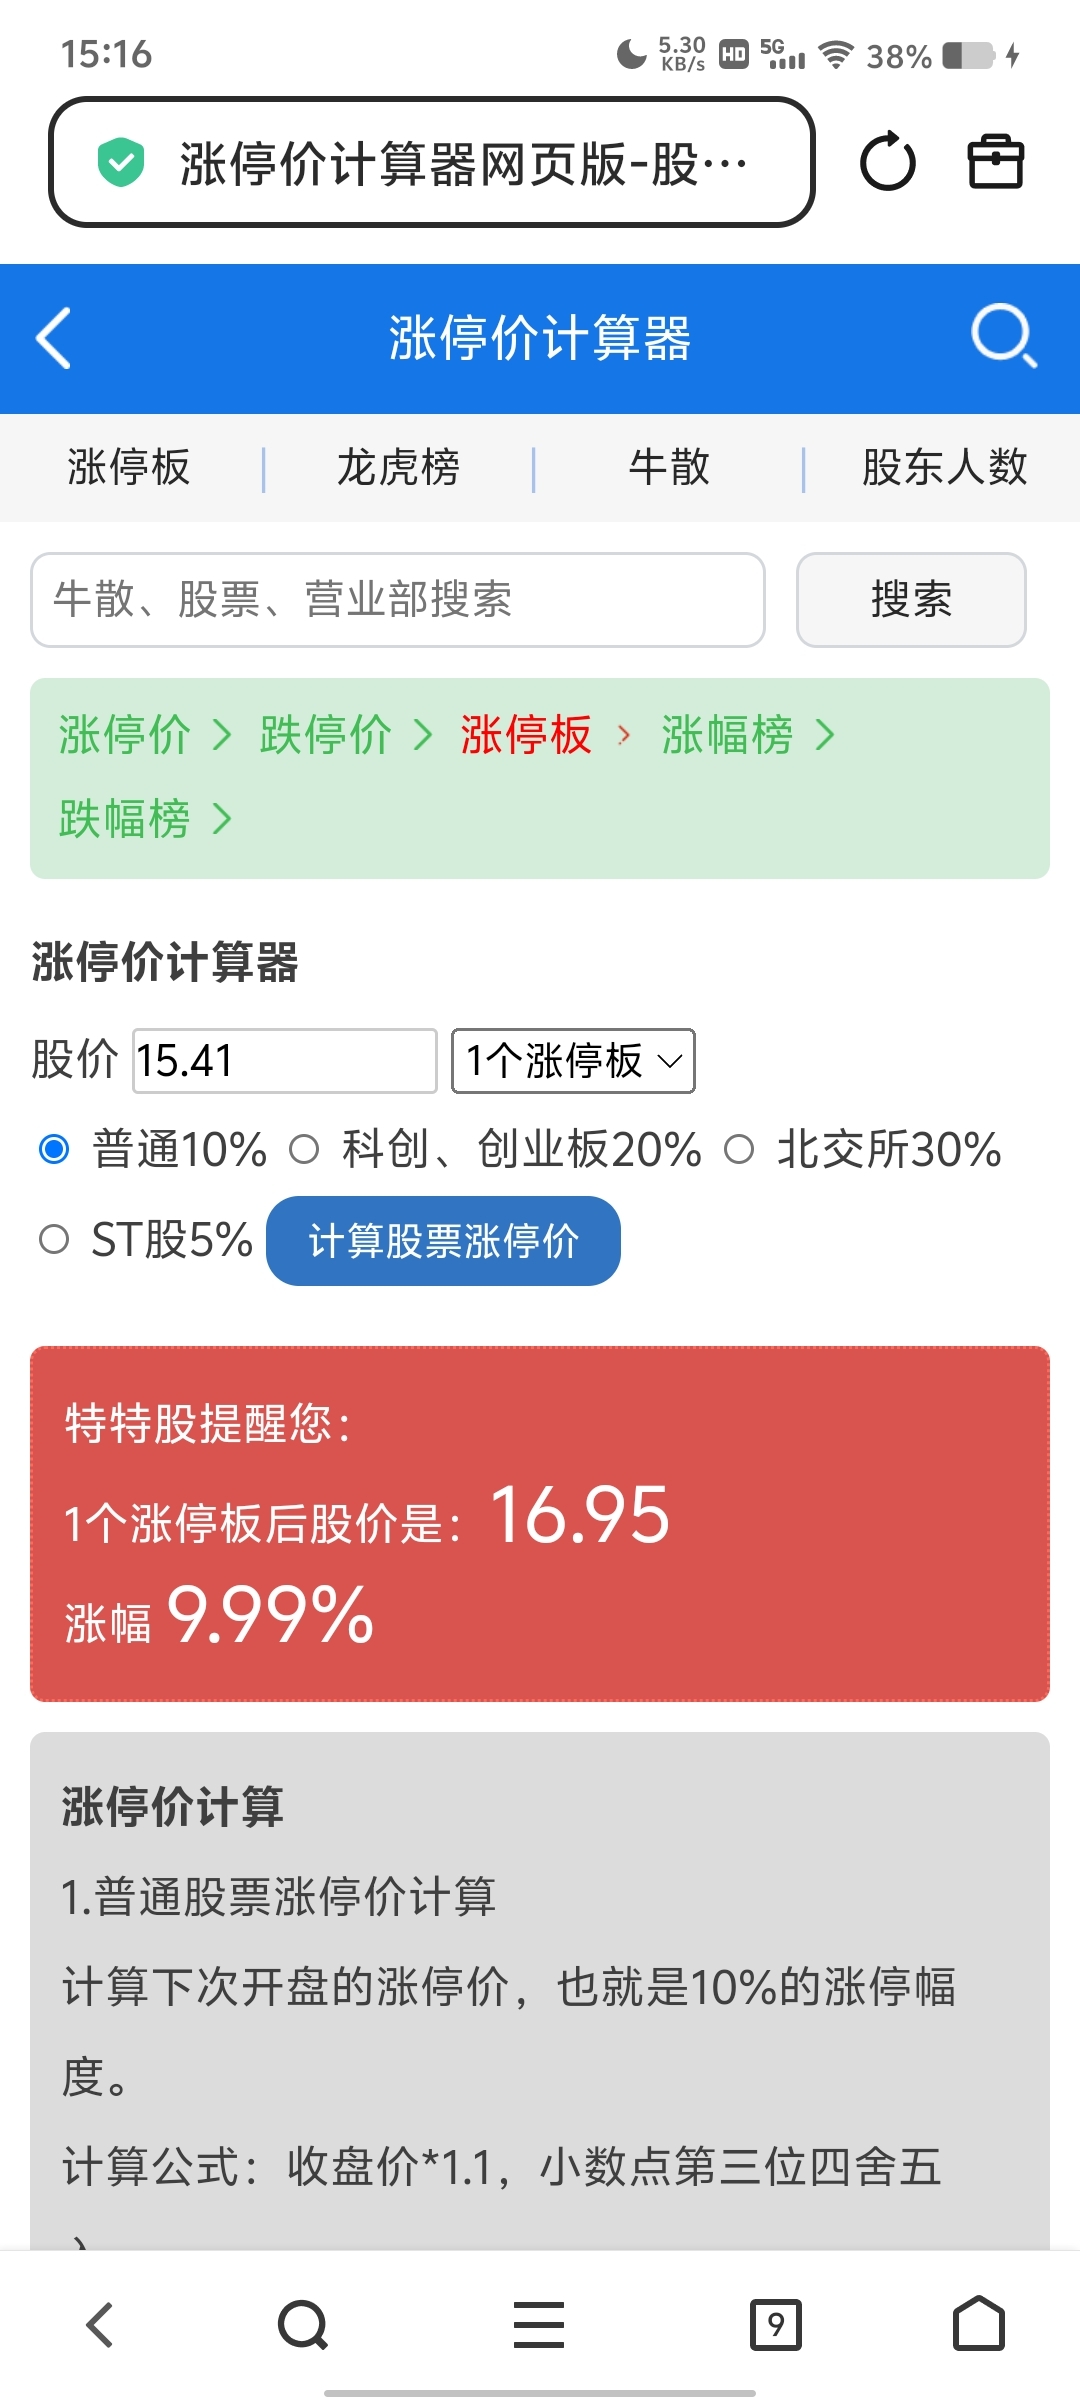Viewport: 1080px width, 2400px height.
Task: Show the 9 open tabs
Action: point(776,2323)
